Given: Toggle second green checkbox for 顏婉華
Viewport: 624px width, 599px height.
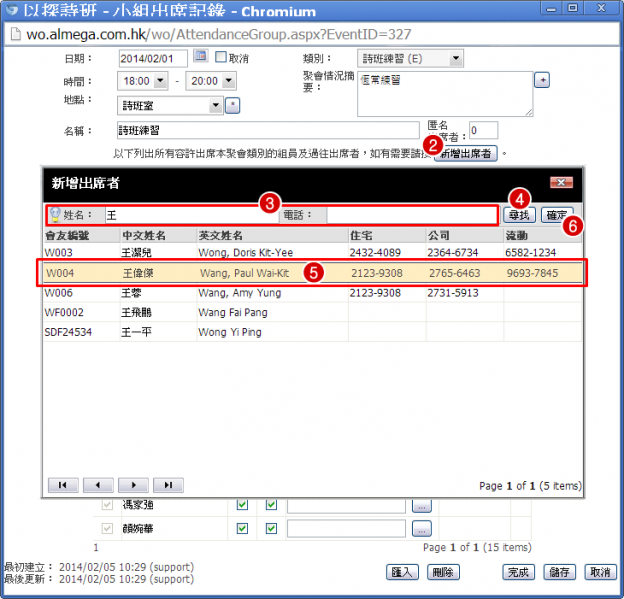Looking at the screenshot, I should [271, 529].
